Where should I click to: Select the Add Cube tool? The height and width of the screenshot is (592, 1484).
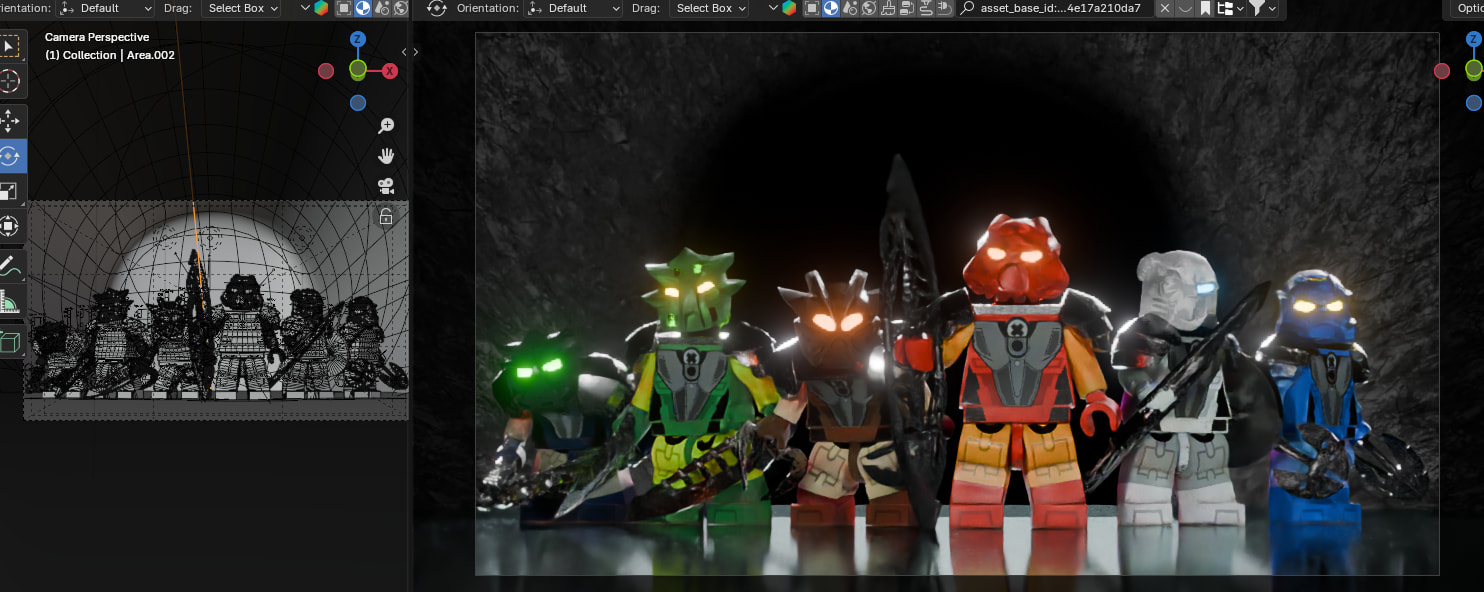coord(10,342)
